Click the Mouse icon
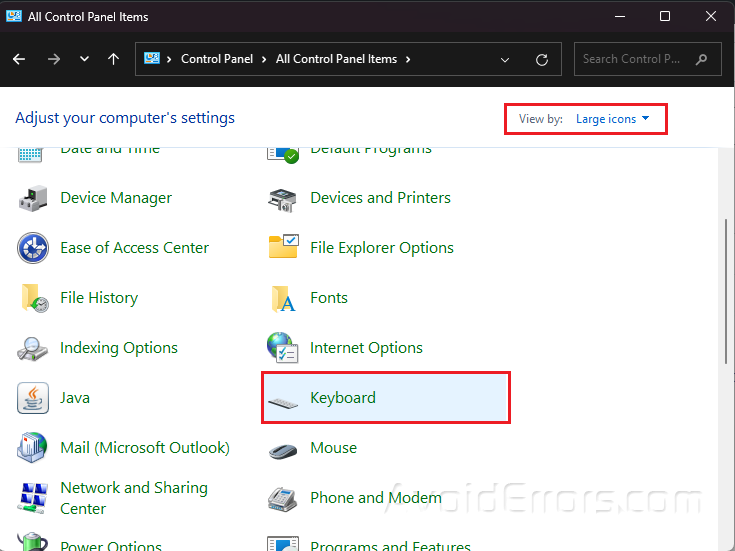Viewport: 735px width, 551px height. pos(283,448)
